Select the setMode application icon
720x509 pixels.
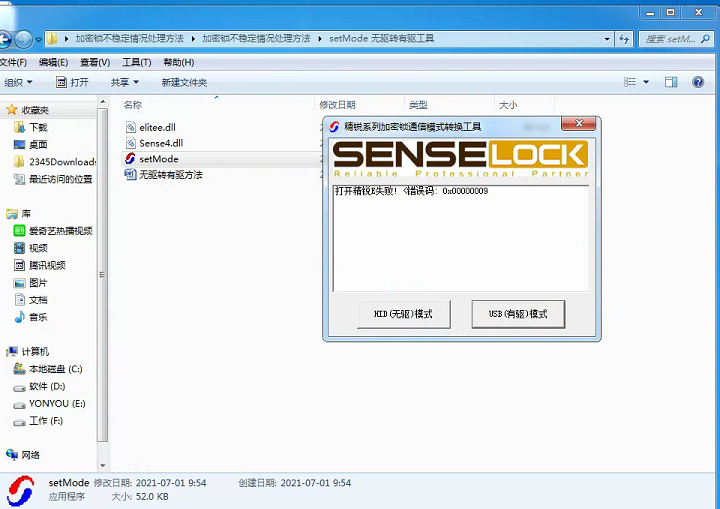coord(130,158)
